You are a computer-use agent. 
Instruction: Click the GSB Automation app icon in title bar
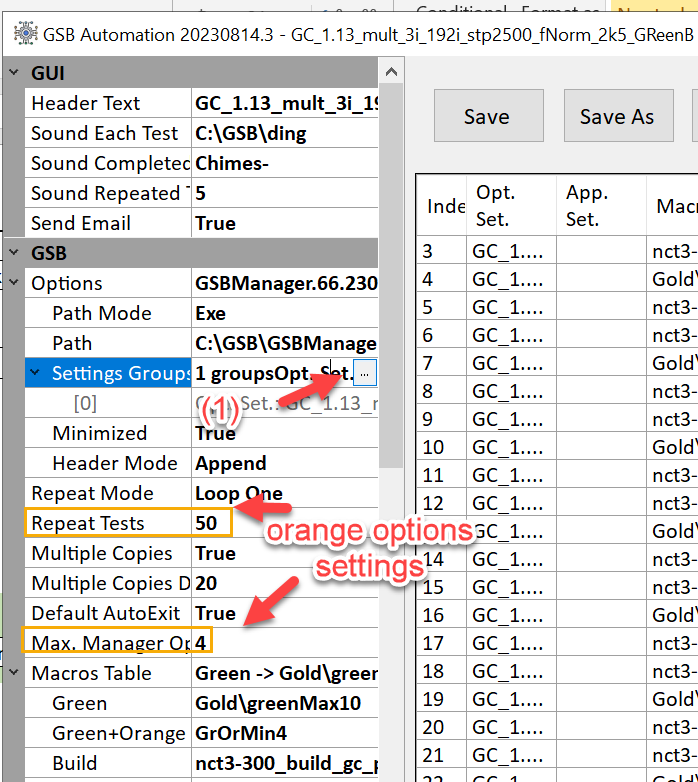tap(24, 34)
